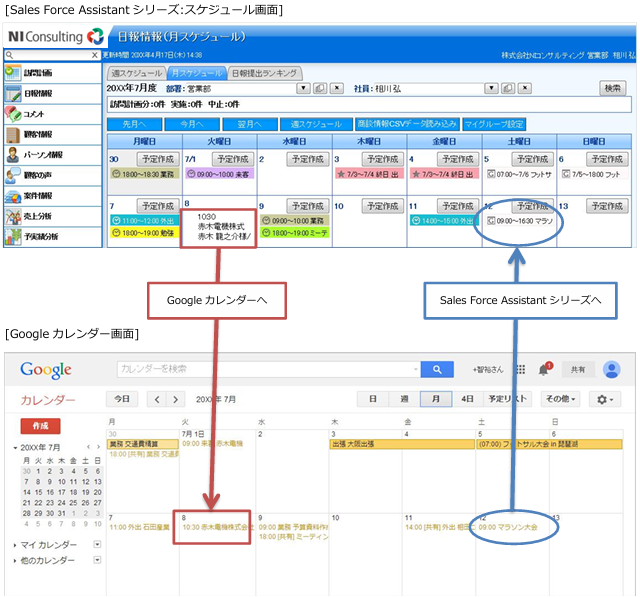Select 月 view in Google Calendar
This screenshot has width=640, height=597.
point(436,399)
